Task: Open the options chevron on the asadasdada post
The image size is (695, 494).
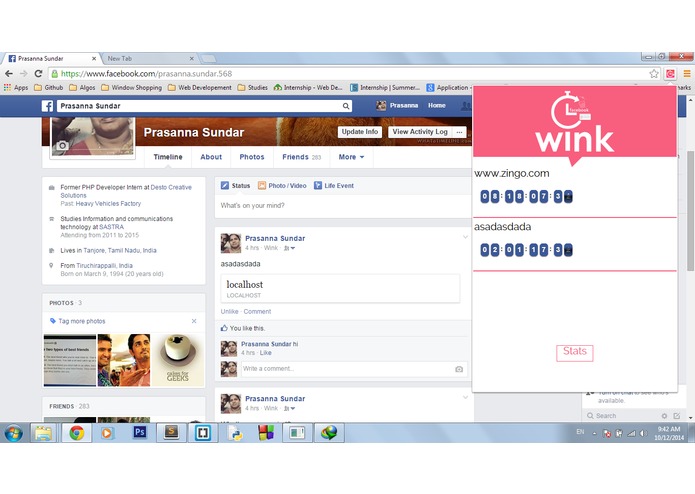Action: [465, 237]
